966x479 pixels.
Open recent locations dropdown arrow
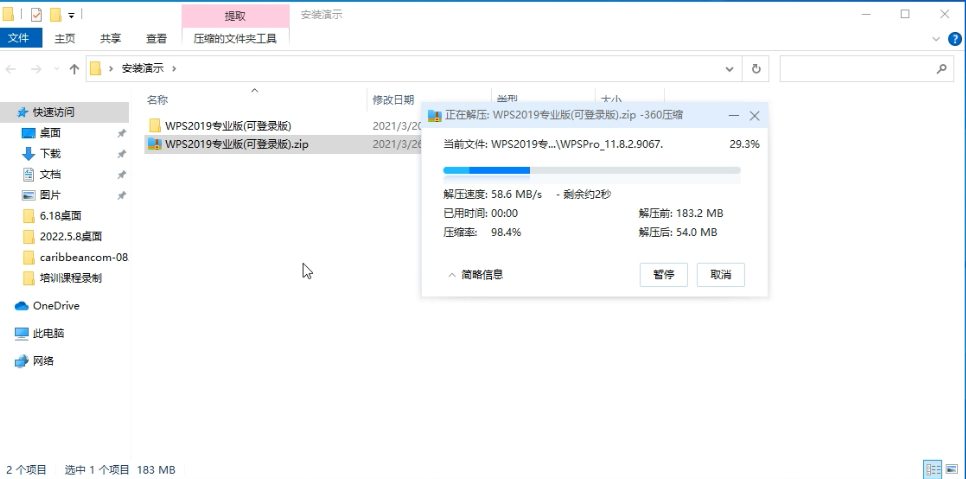(57, 69)
